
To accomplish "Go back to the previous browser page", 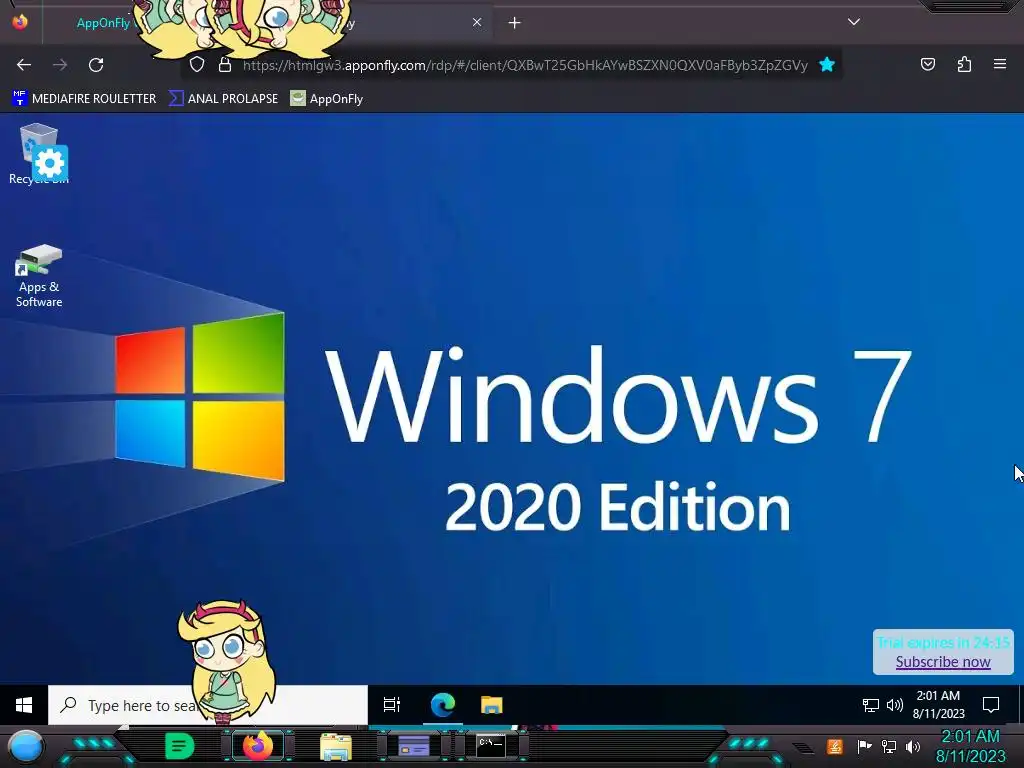I will [x=24, y=65].
